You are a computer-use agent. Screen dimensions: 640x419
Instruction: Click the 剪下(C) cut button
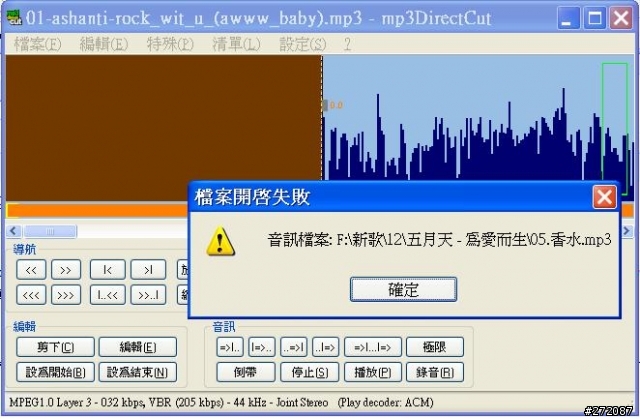pyautogui.click(x=56, y=347)
